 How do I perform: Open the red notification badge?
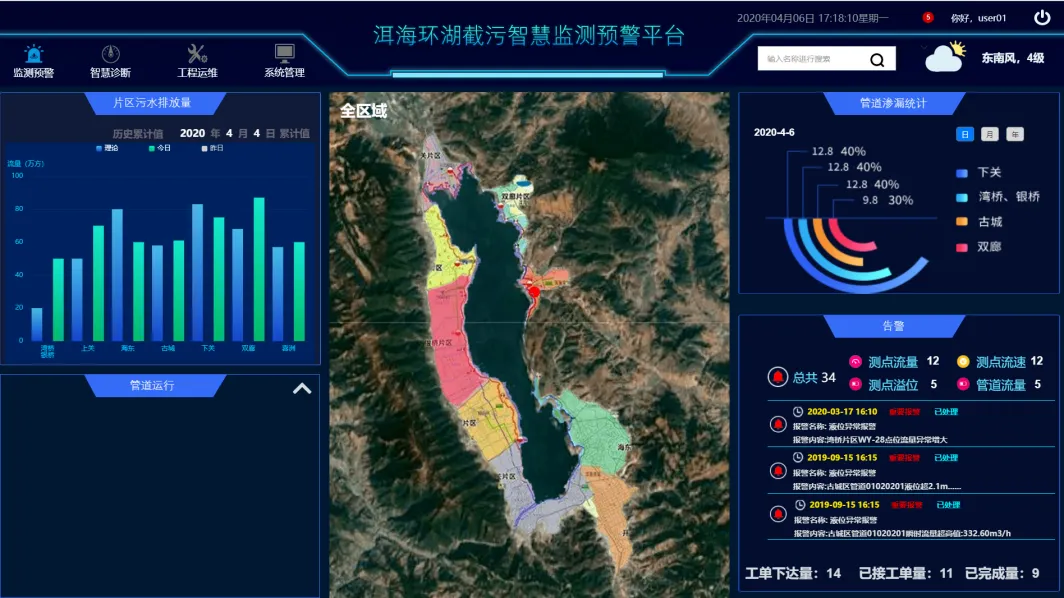928,17
